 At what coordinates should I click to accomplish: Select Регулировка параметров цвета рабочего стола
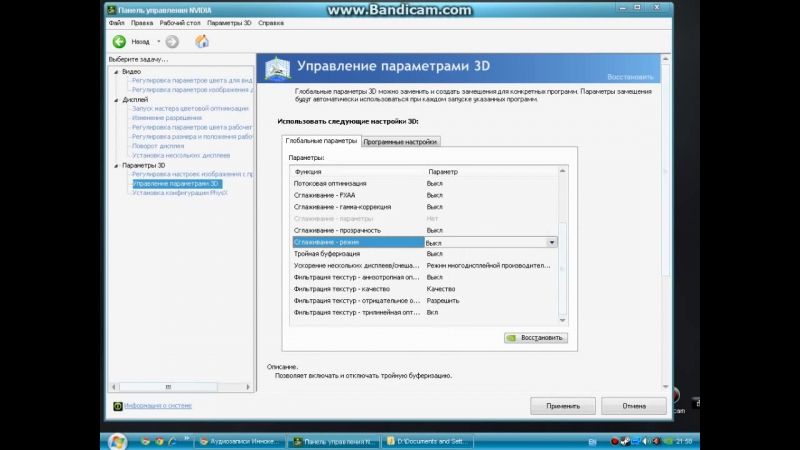click(192, 128)
